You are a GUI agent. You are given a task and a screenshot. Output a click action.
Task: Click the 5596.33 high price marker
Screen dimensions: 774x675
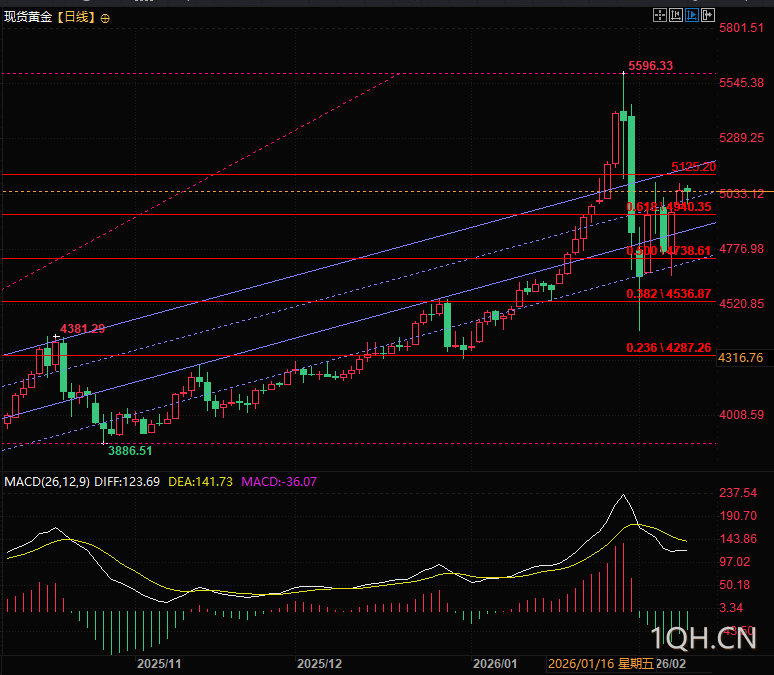tap(650, 66)
